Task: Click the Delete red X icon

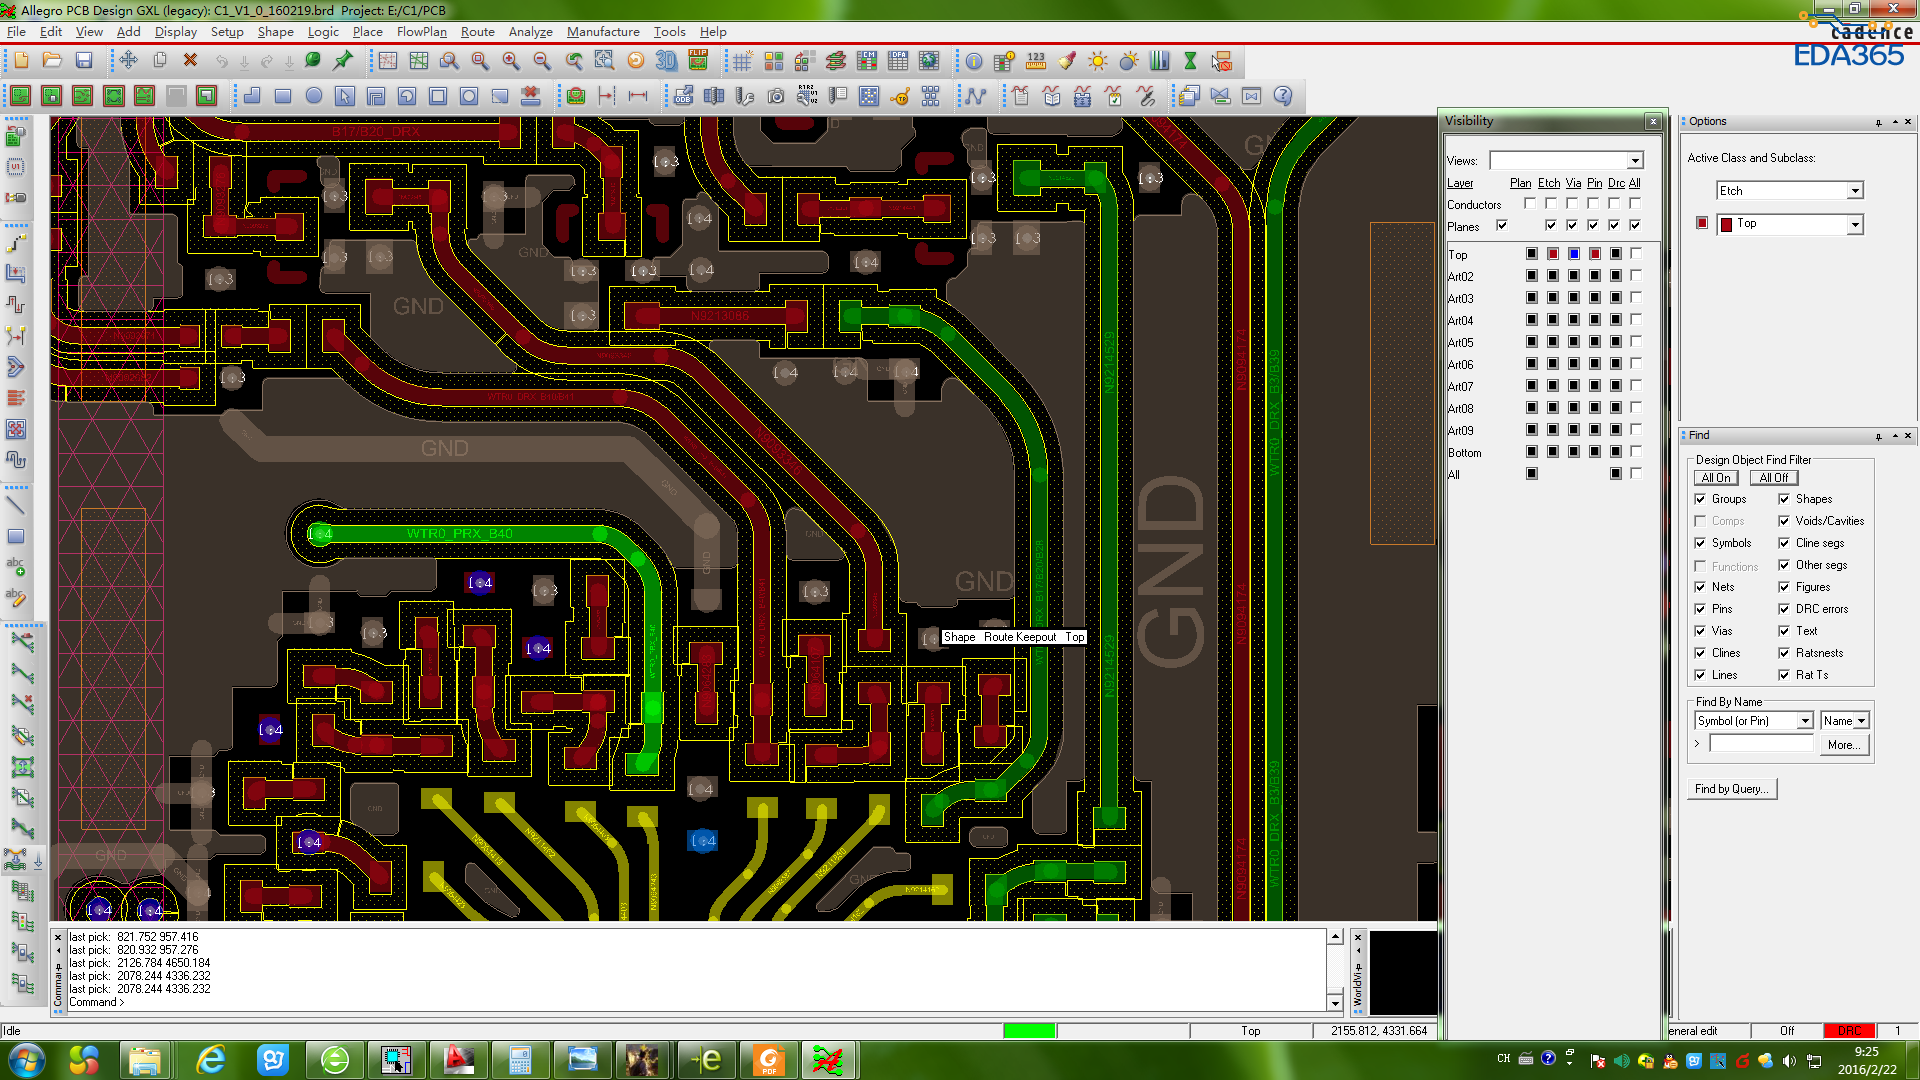Action: tap(190, 61)
